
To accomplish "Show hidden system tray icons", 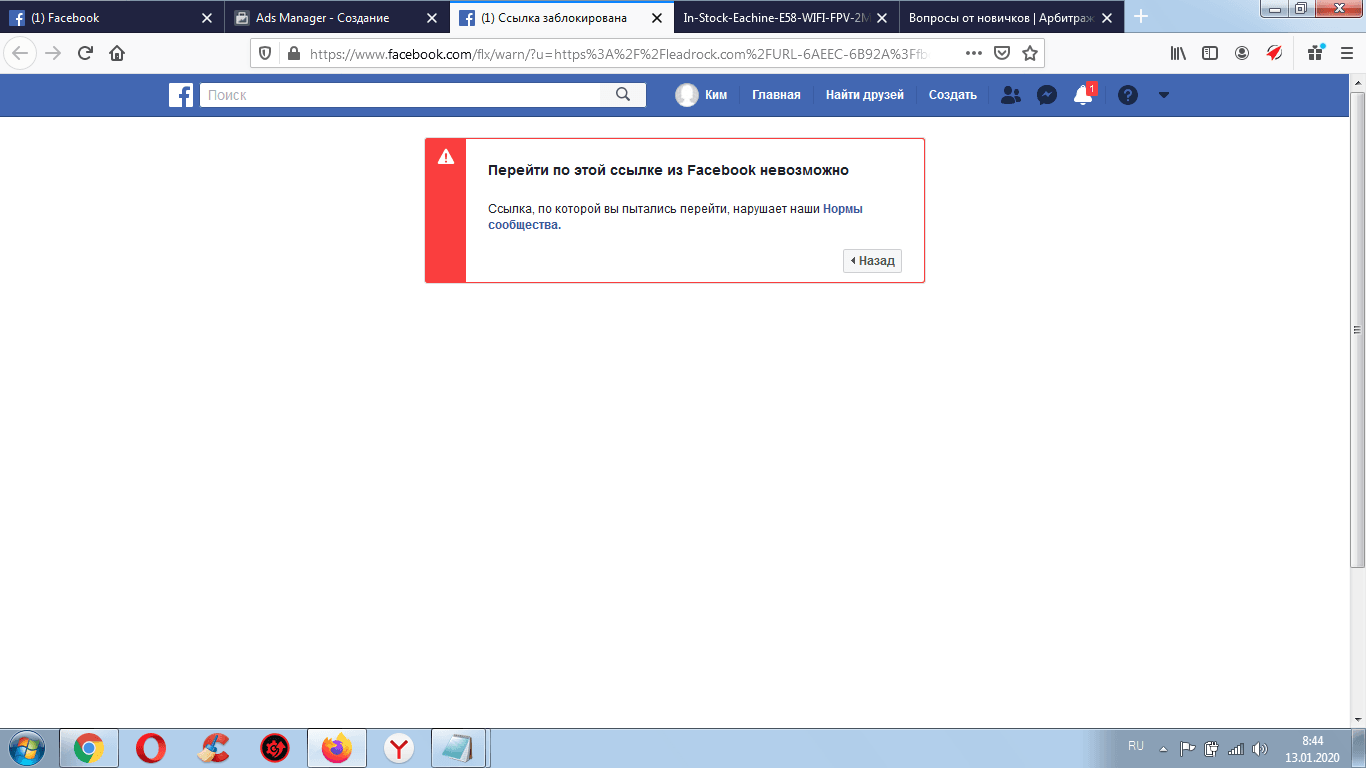I will point(1163,748).
